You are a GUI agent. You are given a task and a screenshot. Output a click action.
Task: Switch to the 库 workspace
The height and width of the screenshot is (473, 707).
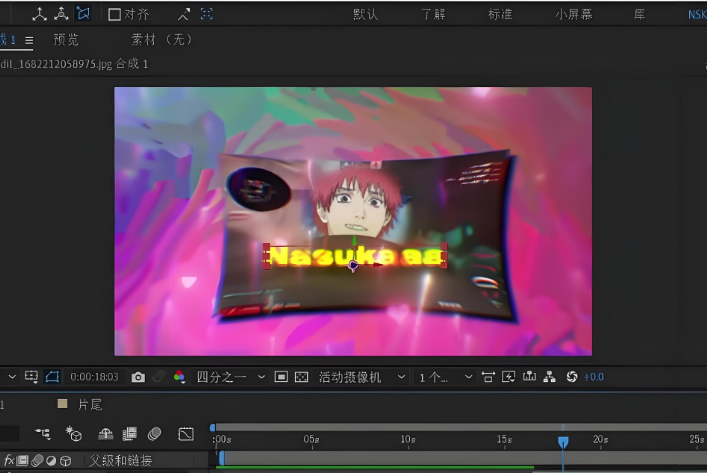[639, 14]
